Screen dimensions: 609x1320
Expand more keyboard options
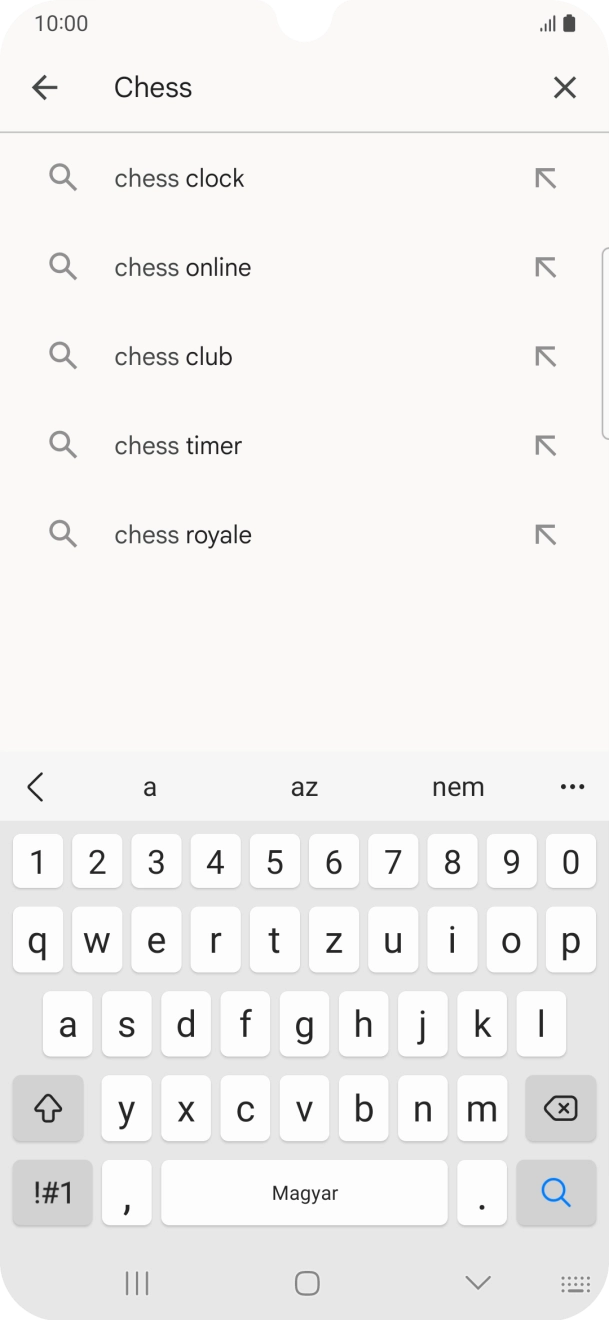point(572,787)
